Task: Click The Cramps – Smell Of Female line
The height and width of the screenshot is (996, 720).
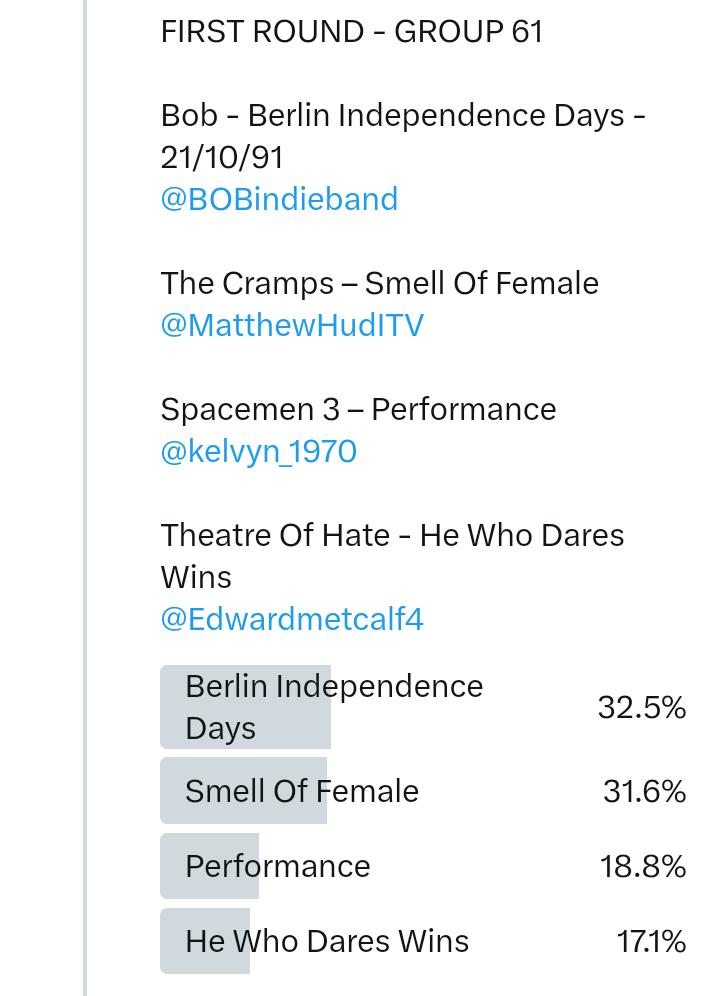Action: click(380, 284)
